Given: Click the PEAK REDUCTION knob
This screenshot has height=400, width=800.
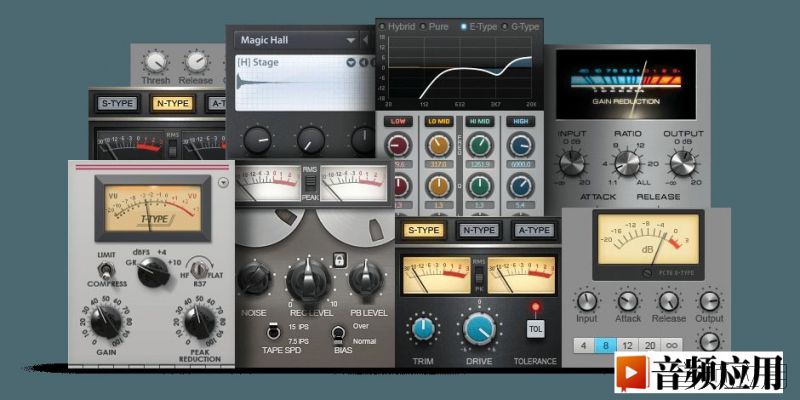Looking at the screenshot, I should coord(199,322).
